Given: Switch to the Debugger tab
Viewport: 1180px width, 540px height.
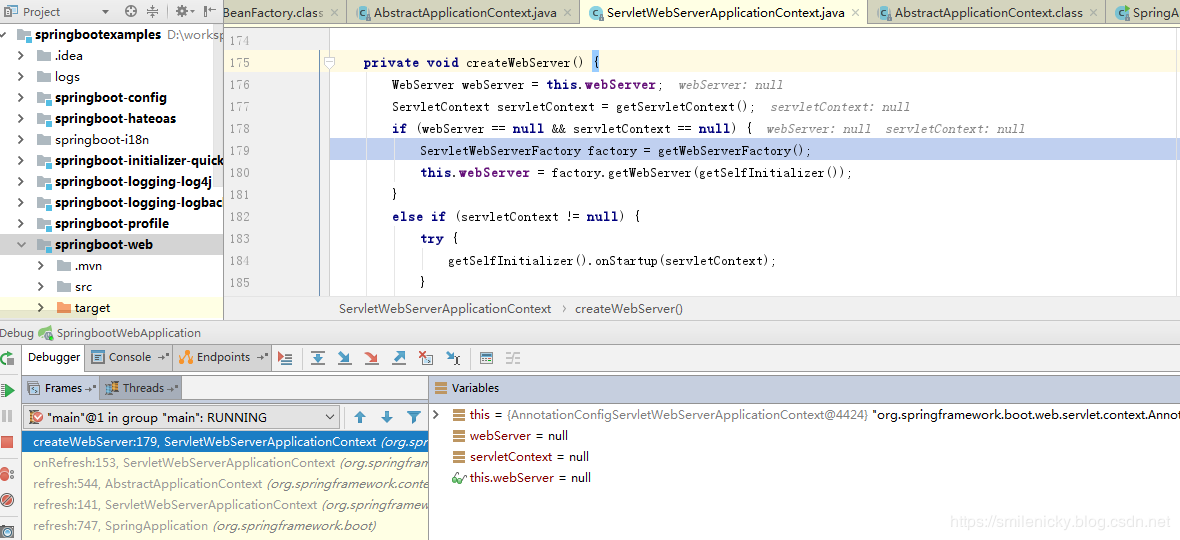Looking at the screenshot, I should (x=54, y=357).
